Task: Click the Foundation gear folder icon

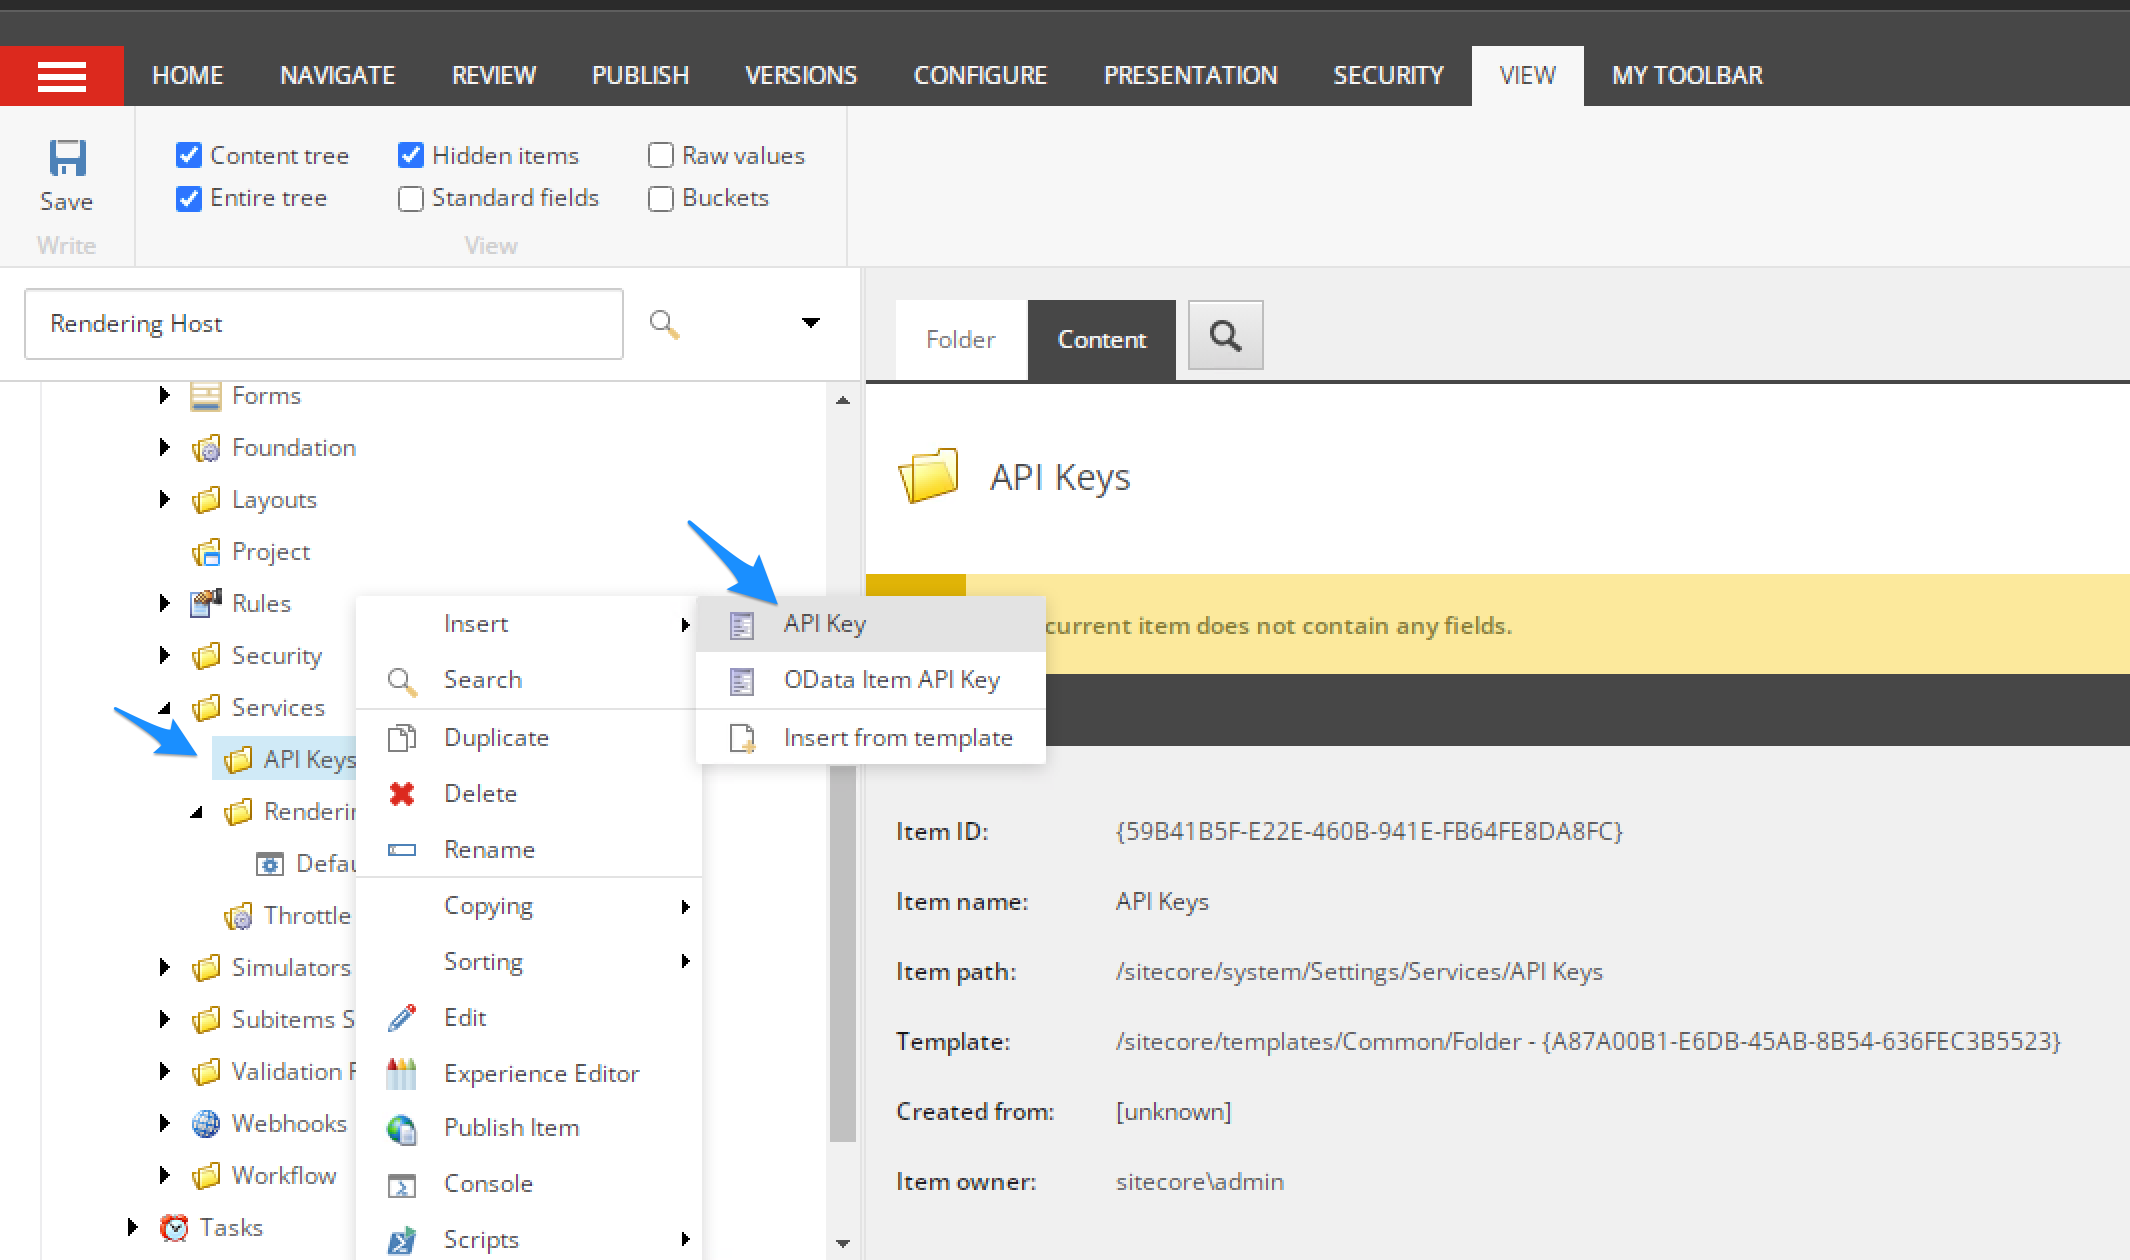Action: pos(206,448)
